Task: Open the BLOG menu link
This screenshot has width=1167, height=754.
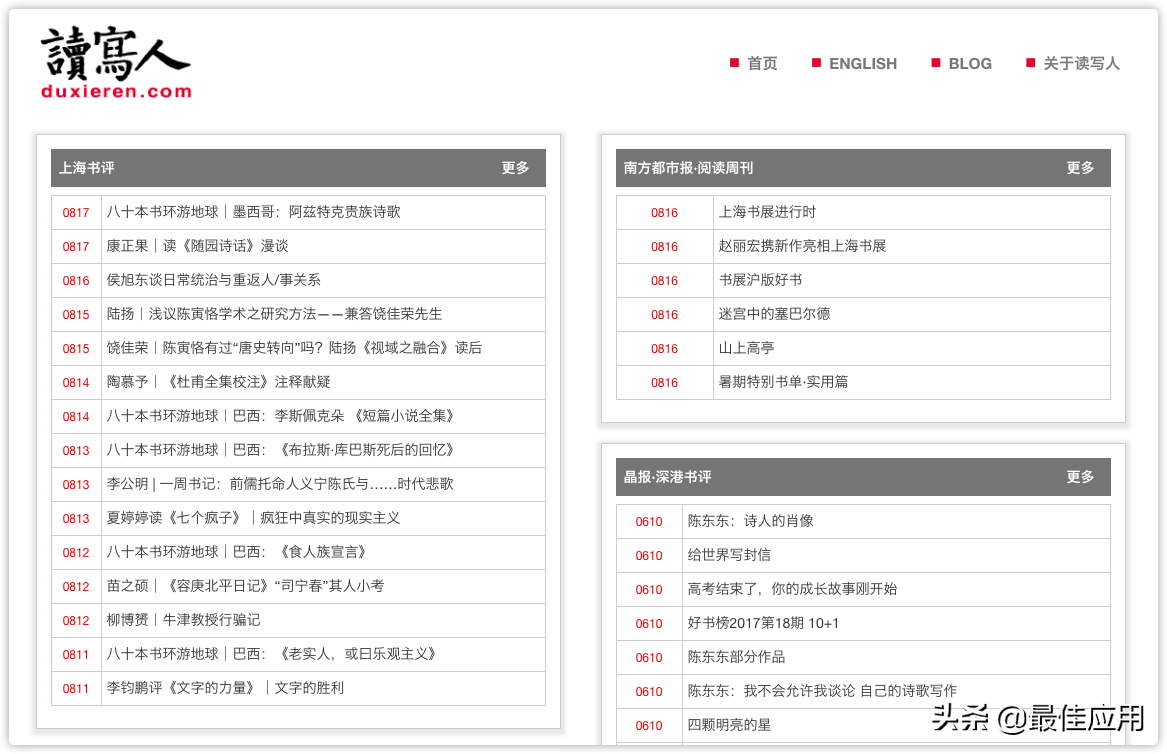Action: [969, 63]
